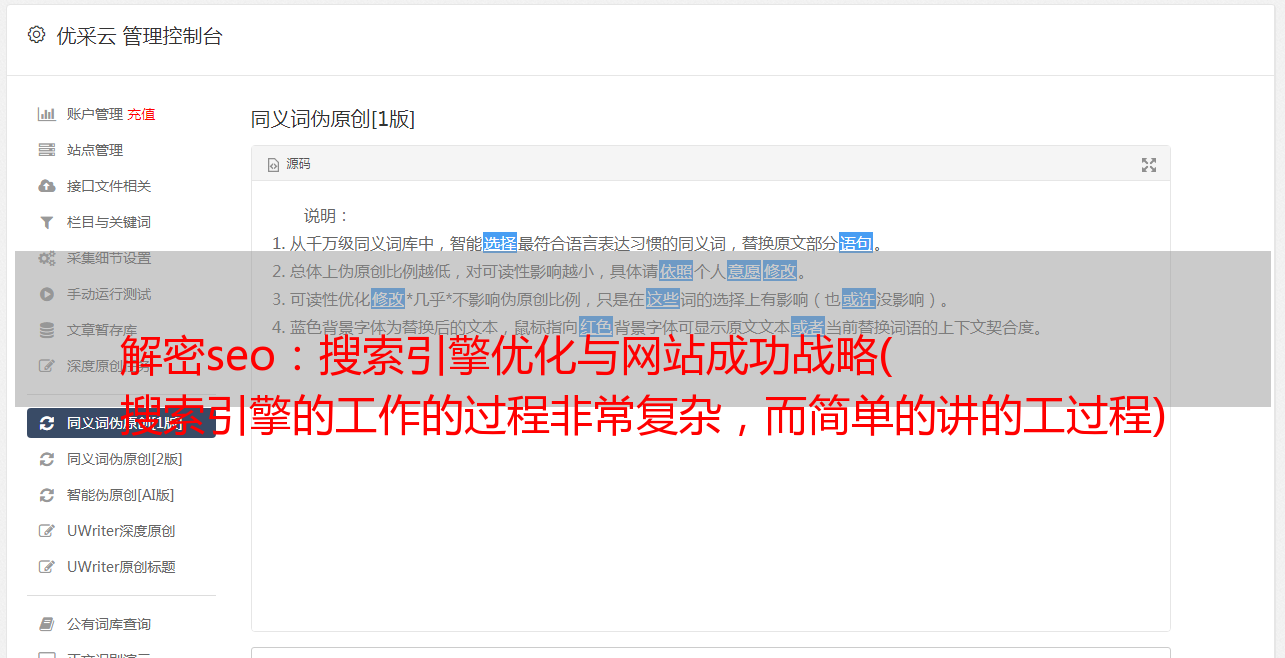1285x658 pixels.
Task: Toggle the fullscreen expand icon in editor
Action: 1149,165
